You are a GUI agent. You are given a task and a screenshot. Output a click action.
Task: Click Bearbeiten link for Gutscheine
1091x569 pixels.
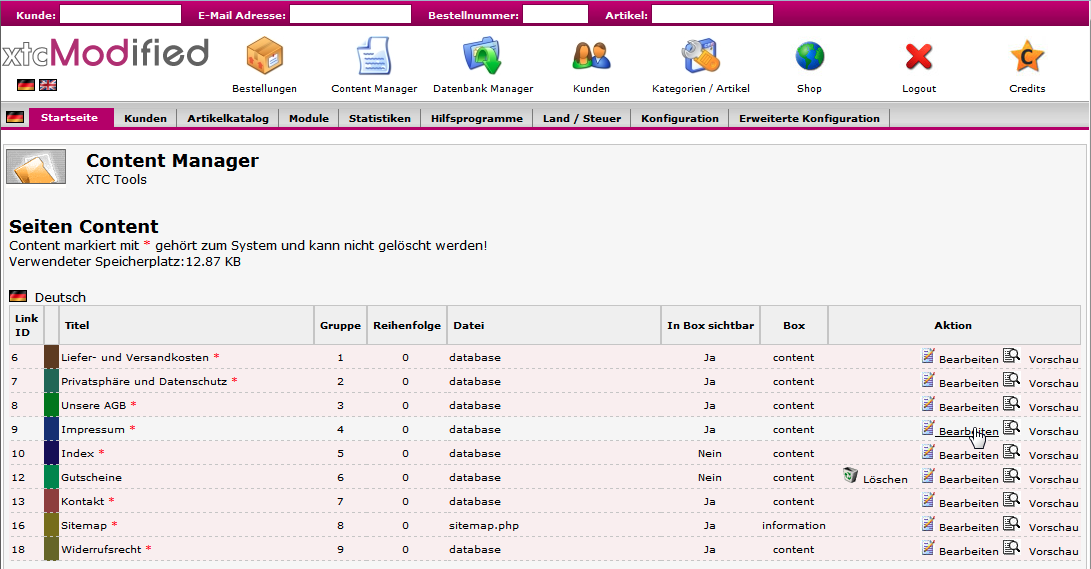pyautogui.click(x=969, y=479)
